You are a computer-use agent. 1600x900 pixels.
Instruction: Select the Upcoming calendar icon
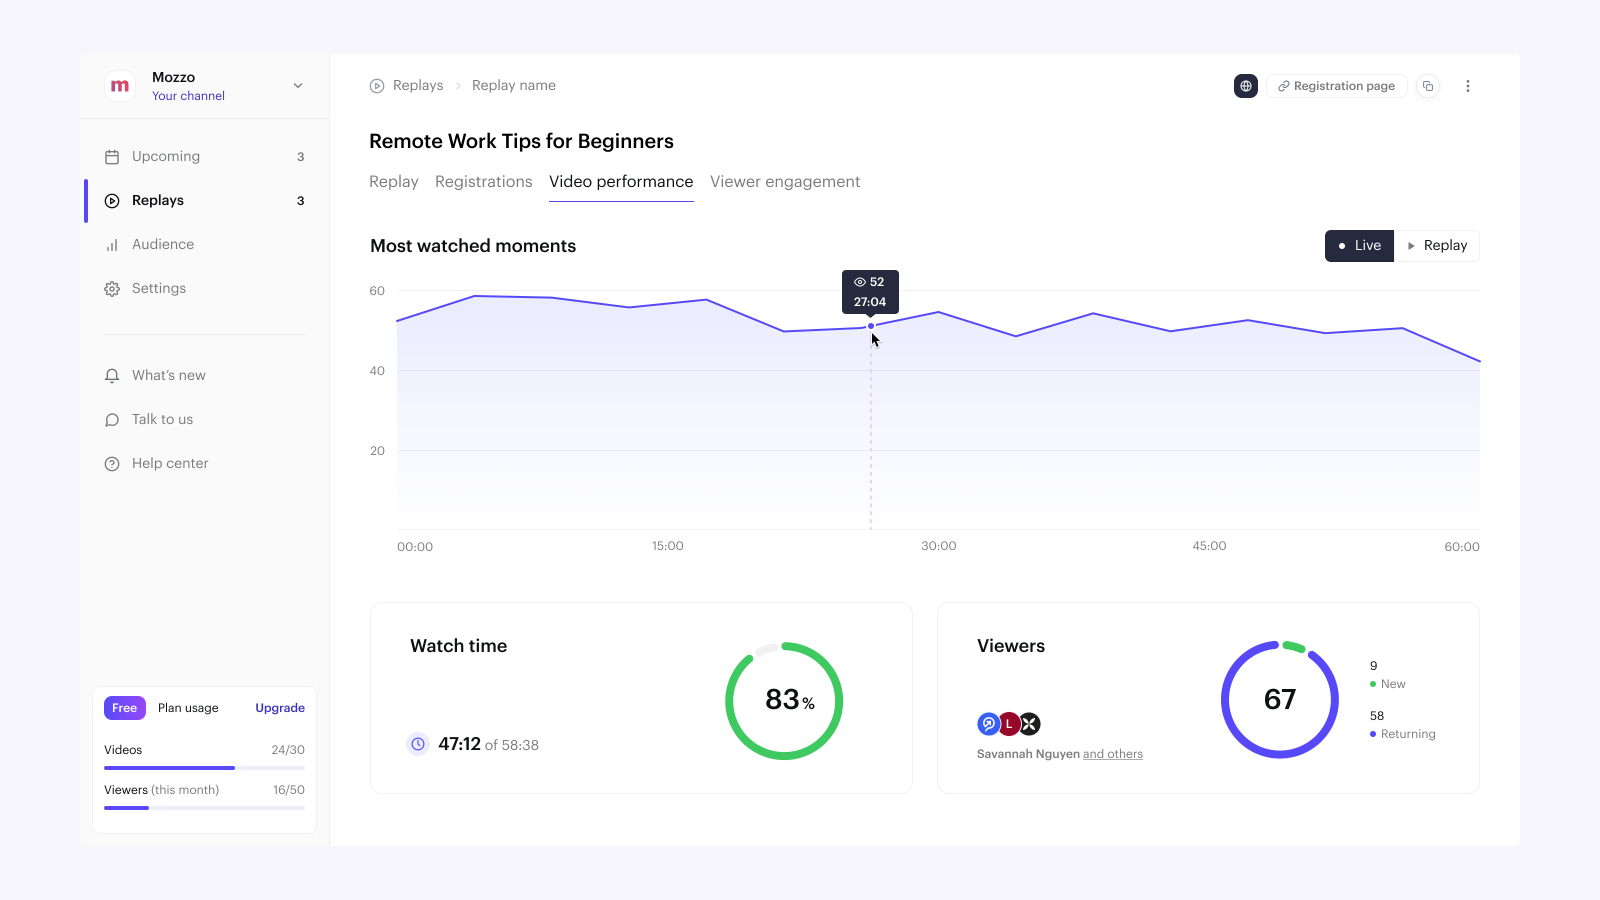[112, 156]
